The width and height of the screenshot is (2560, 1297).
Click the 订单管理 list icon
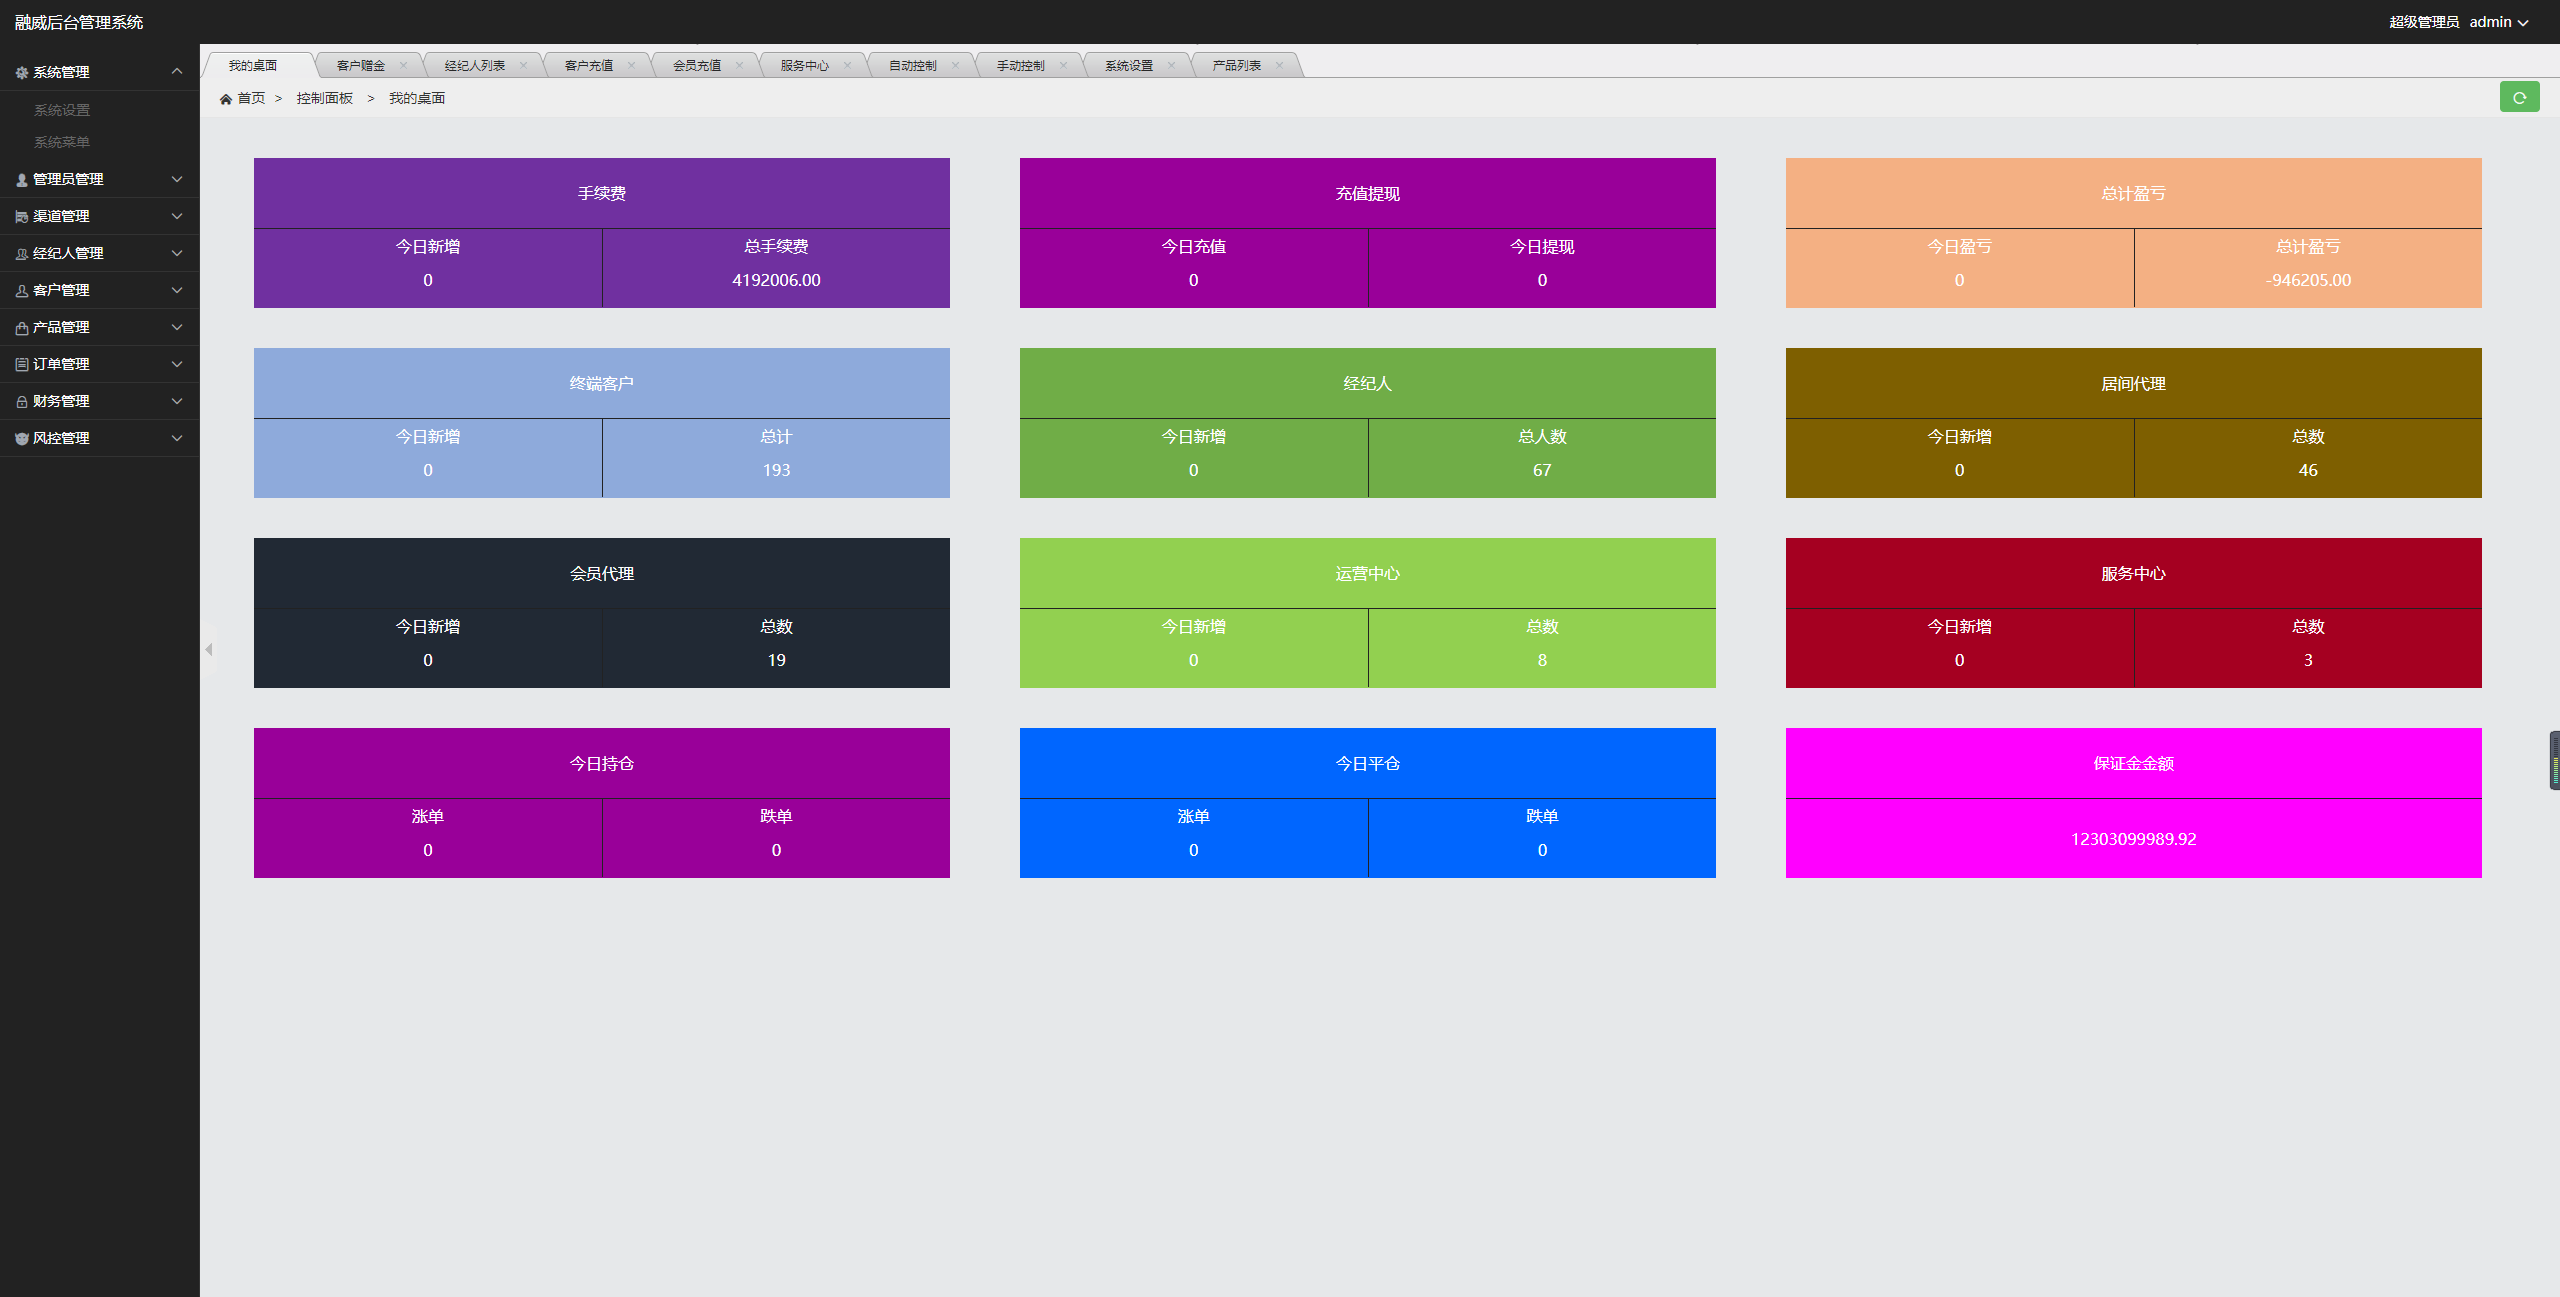22,365
